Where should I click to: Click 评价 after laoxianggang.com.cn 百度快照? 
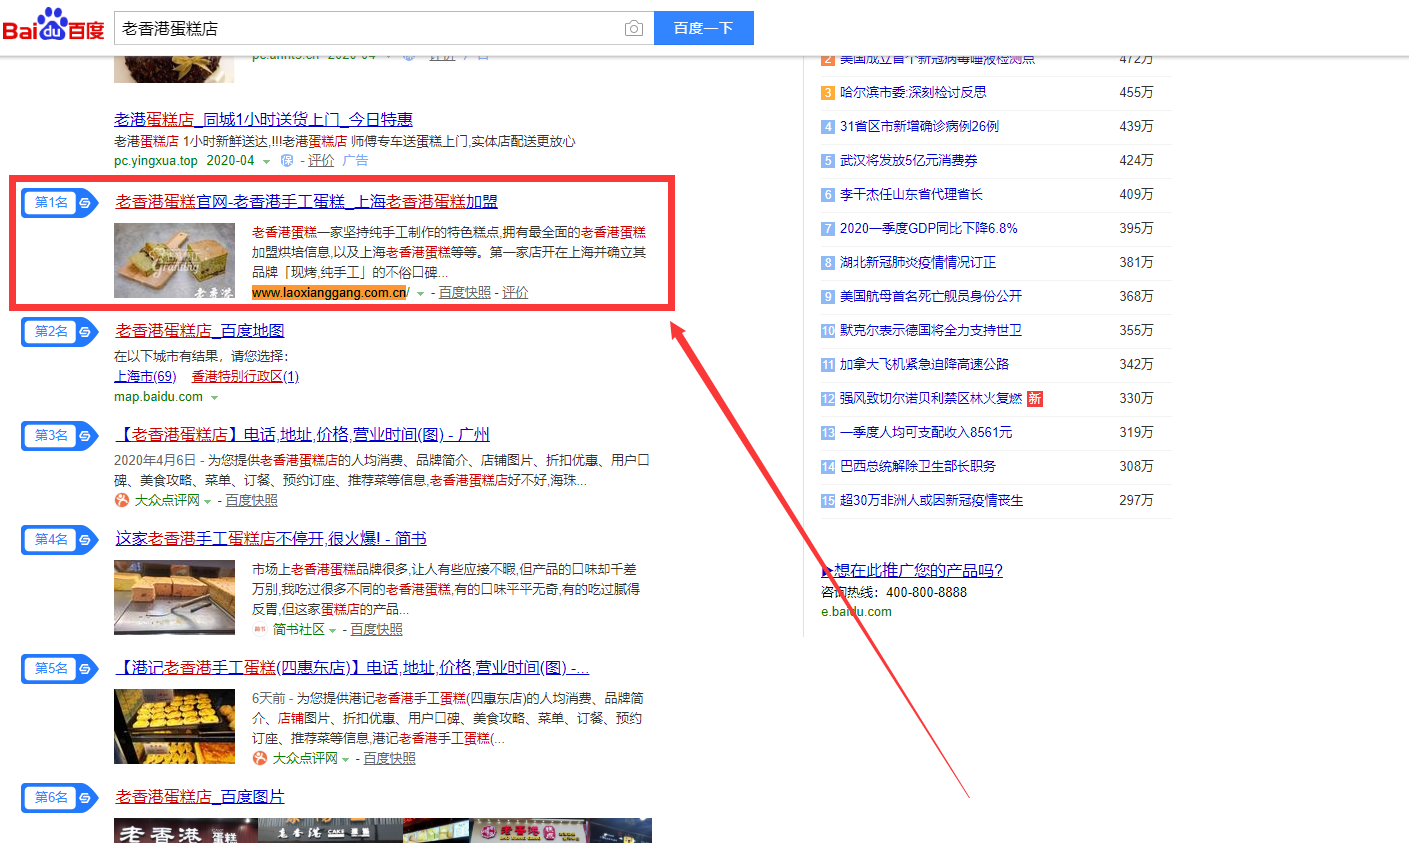(515, 292)
